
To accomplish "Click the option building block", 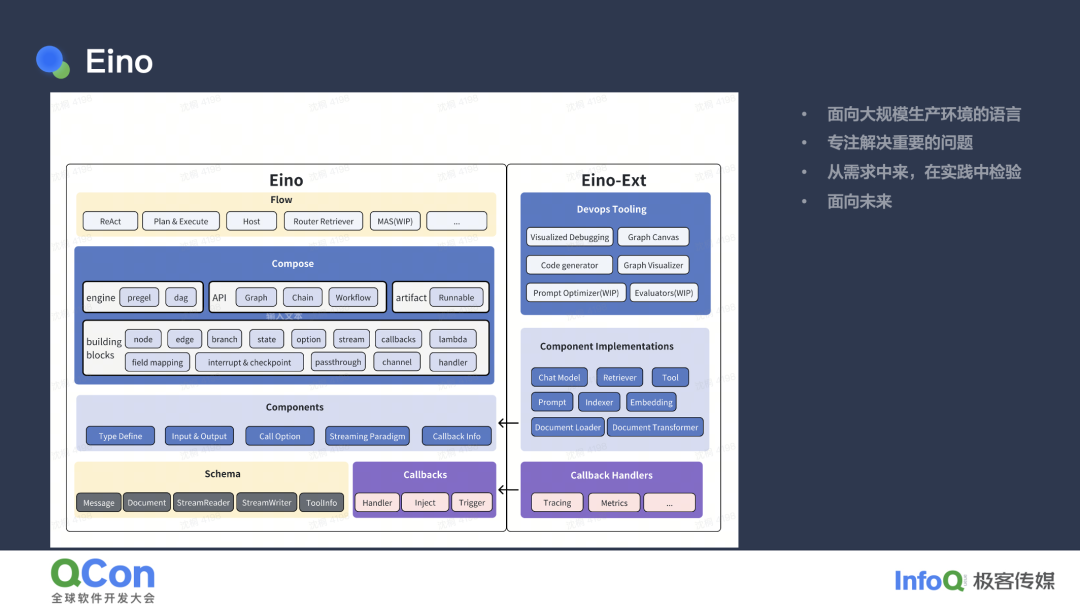I will 309,339.
